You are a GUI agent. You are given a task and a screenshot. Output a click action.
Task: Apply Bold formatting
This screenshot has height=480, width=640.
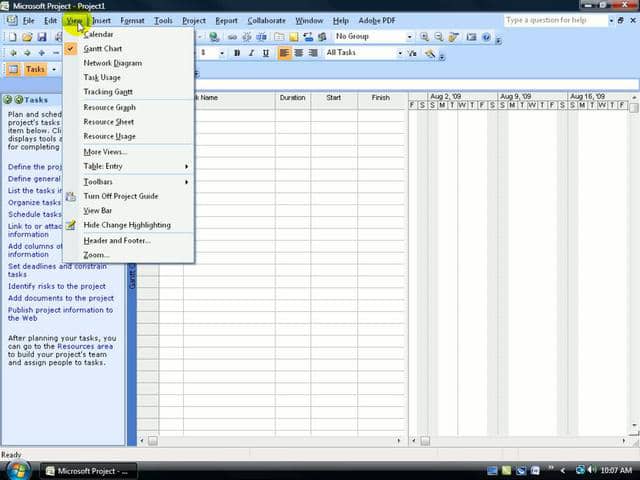click(x=237, y=53)
